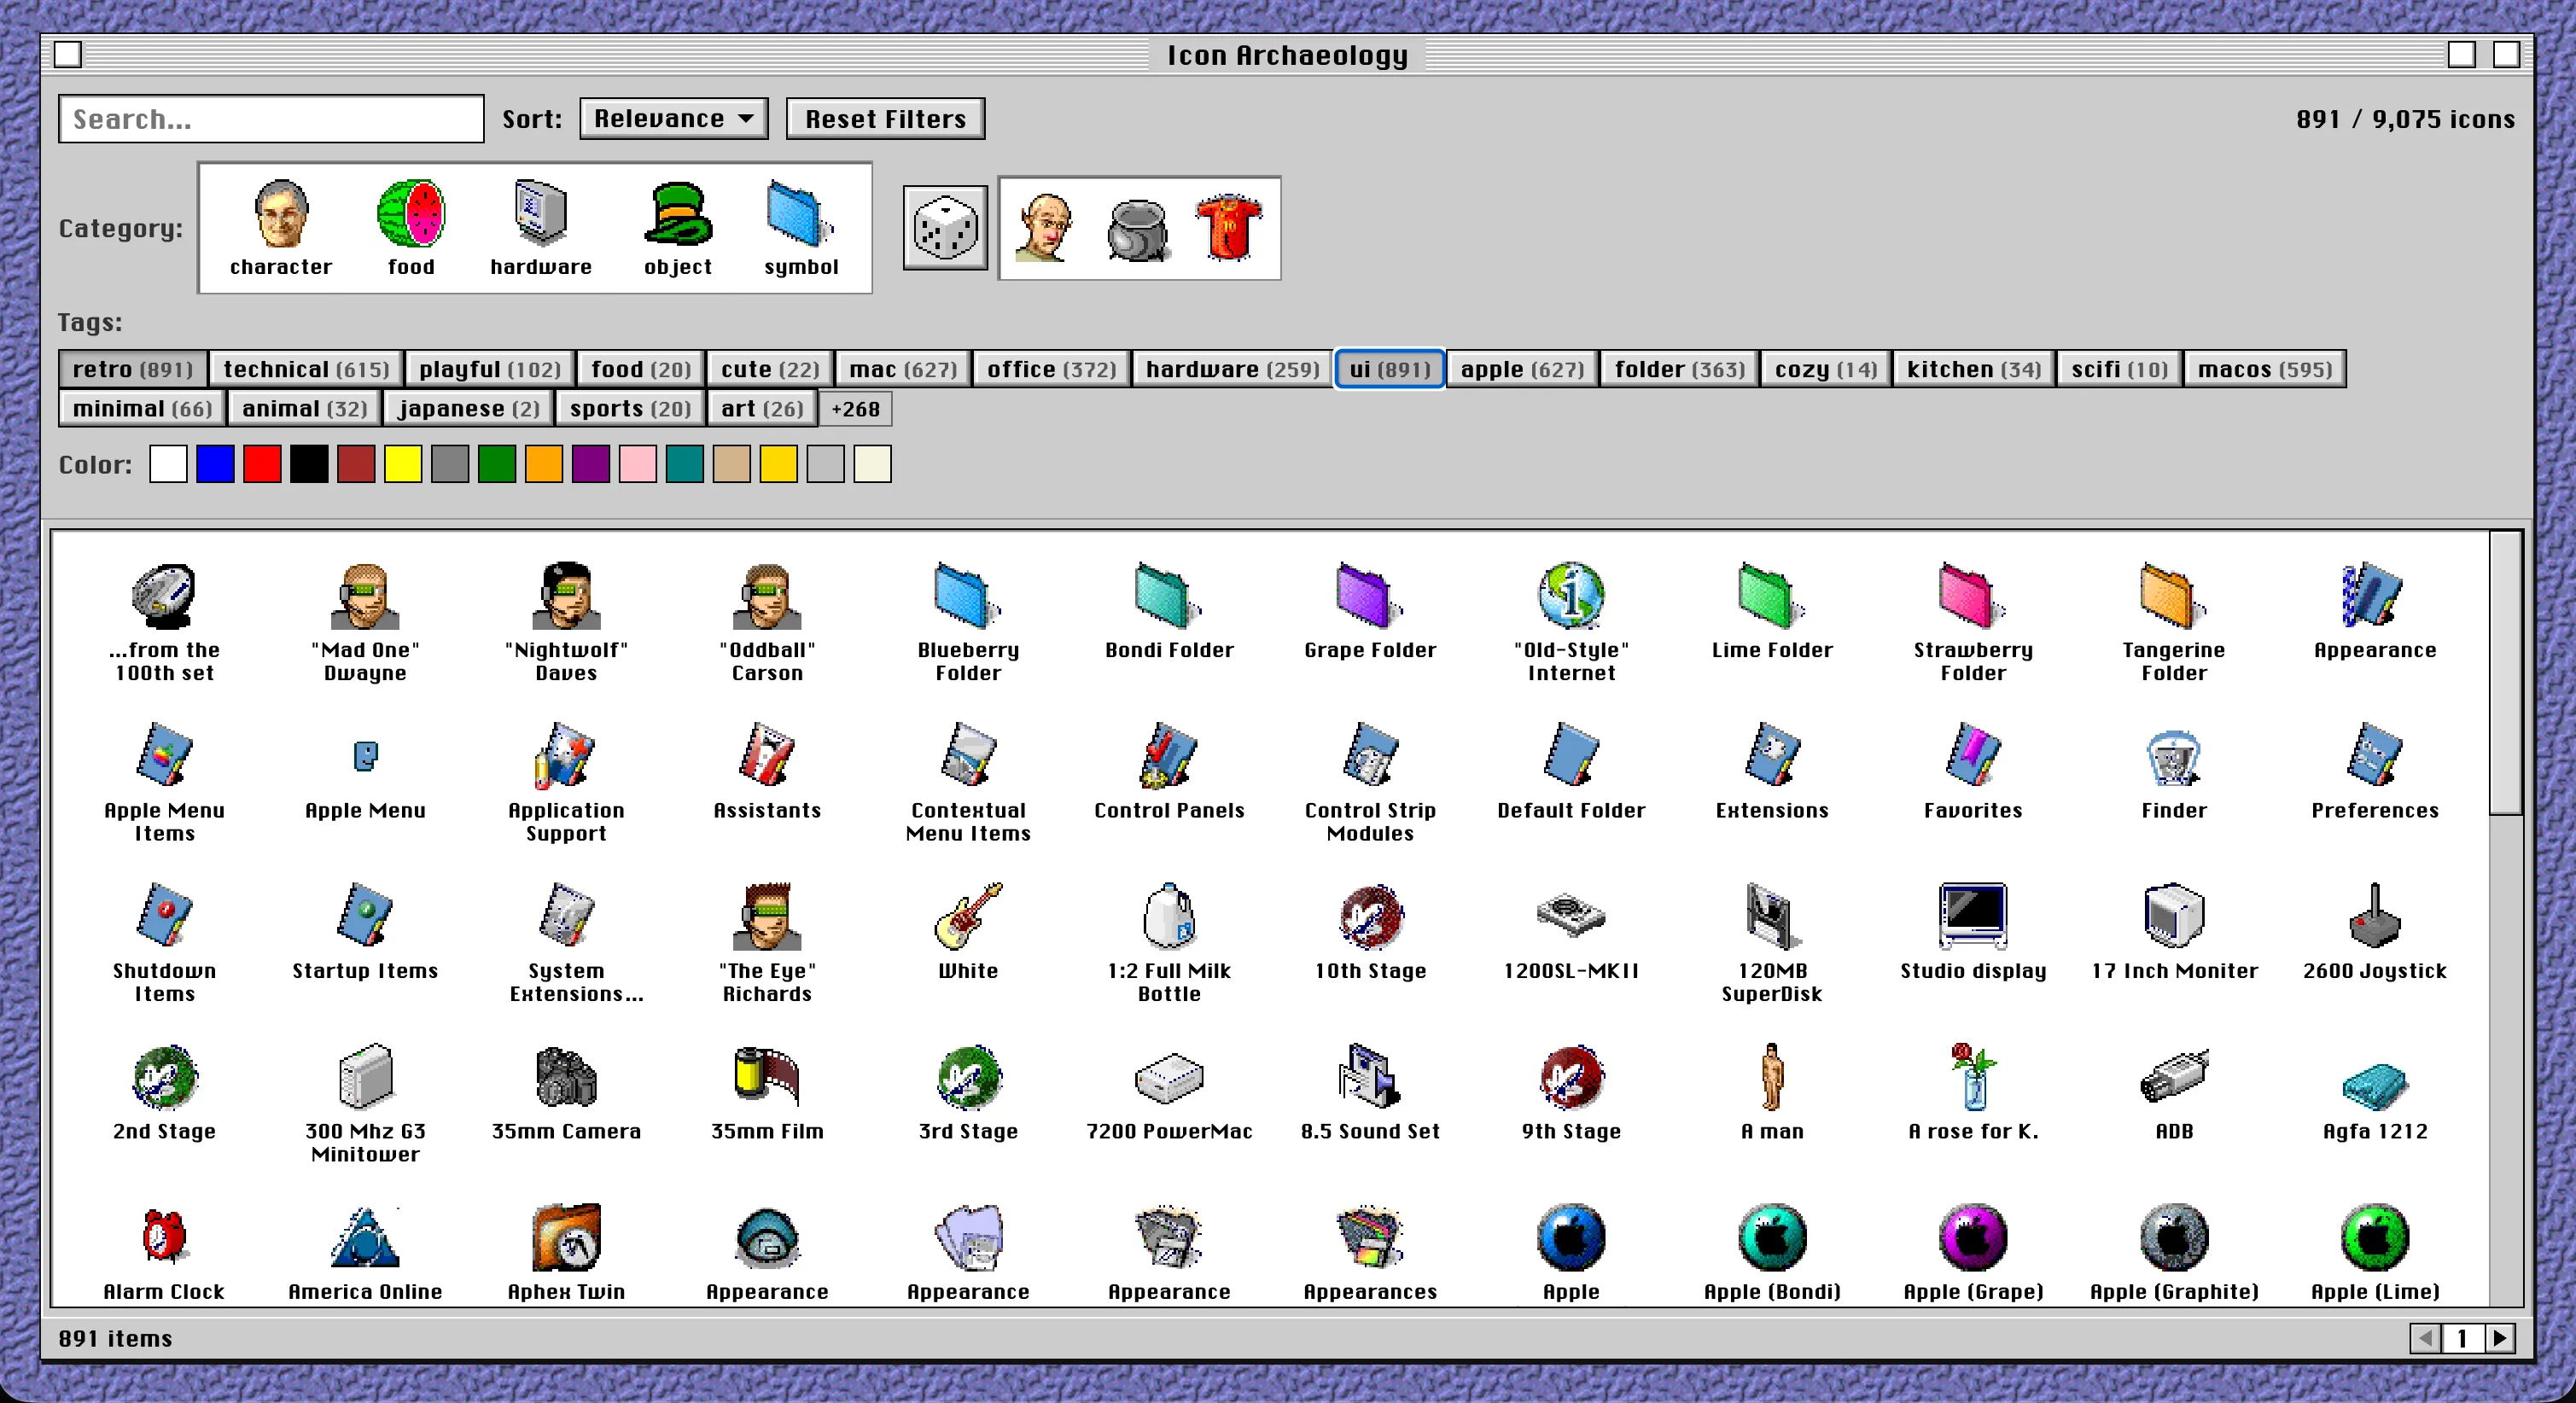Toggle the macos (595) tag
Image resolution: width=2576 pixels, height=1403 pixels.
[x=2264, y=369]
